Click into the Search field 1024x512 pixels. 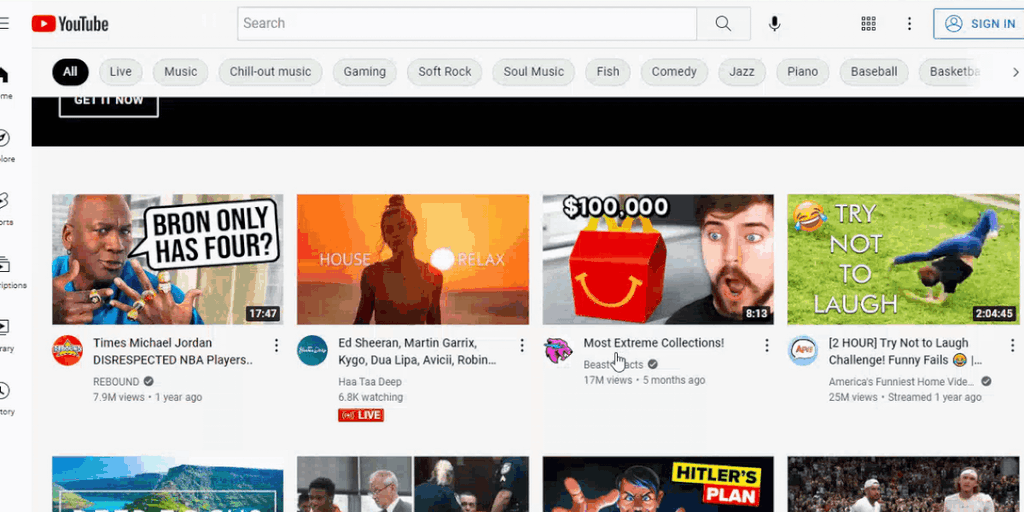(x=467, y=24)
